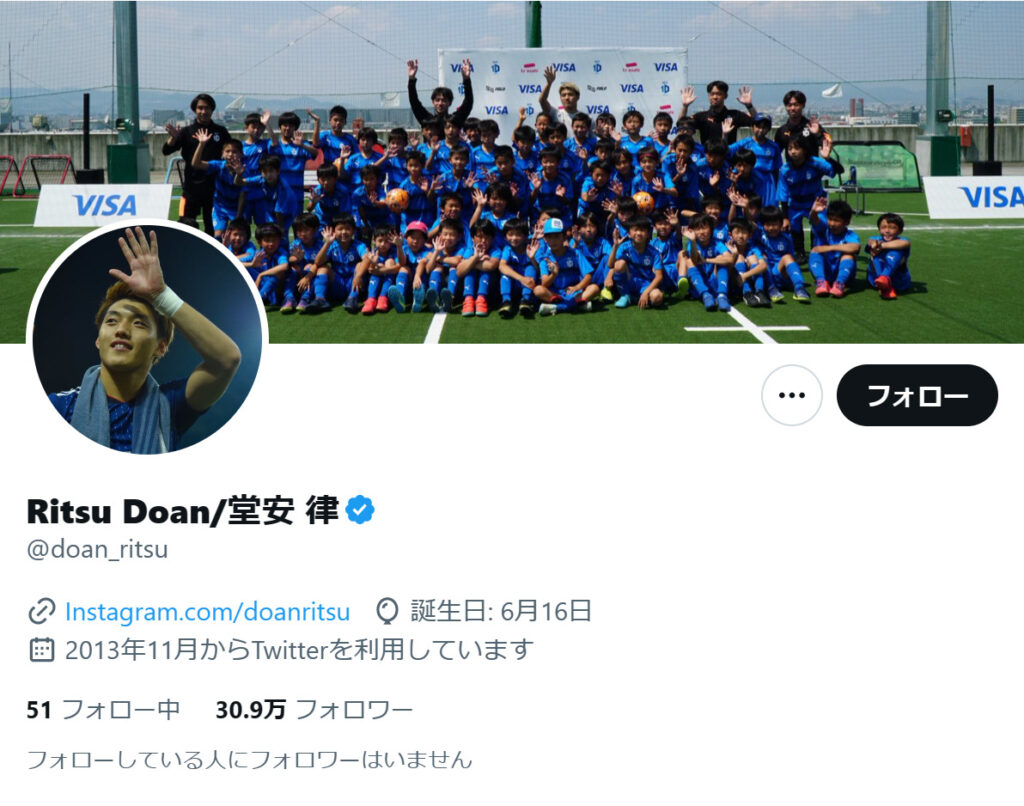Viewport: 1024px width, 806px height.
Task: Click the 2013年11月 Twitter join date text
Action: tap(299, 650)
